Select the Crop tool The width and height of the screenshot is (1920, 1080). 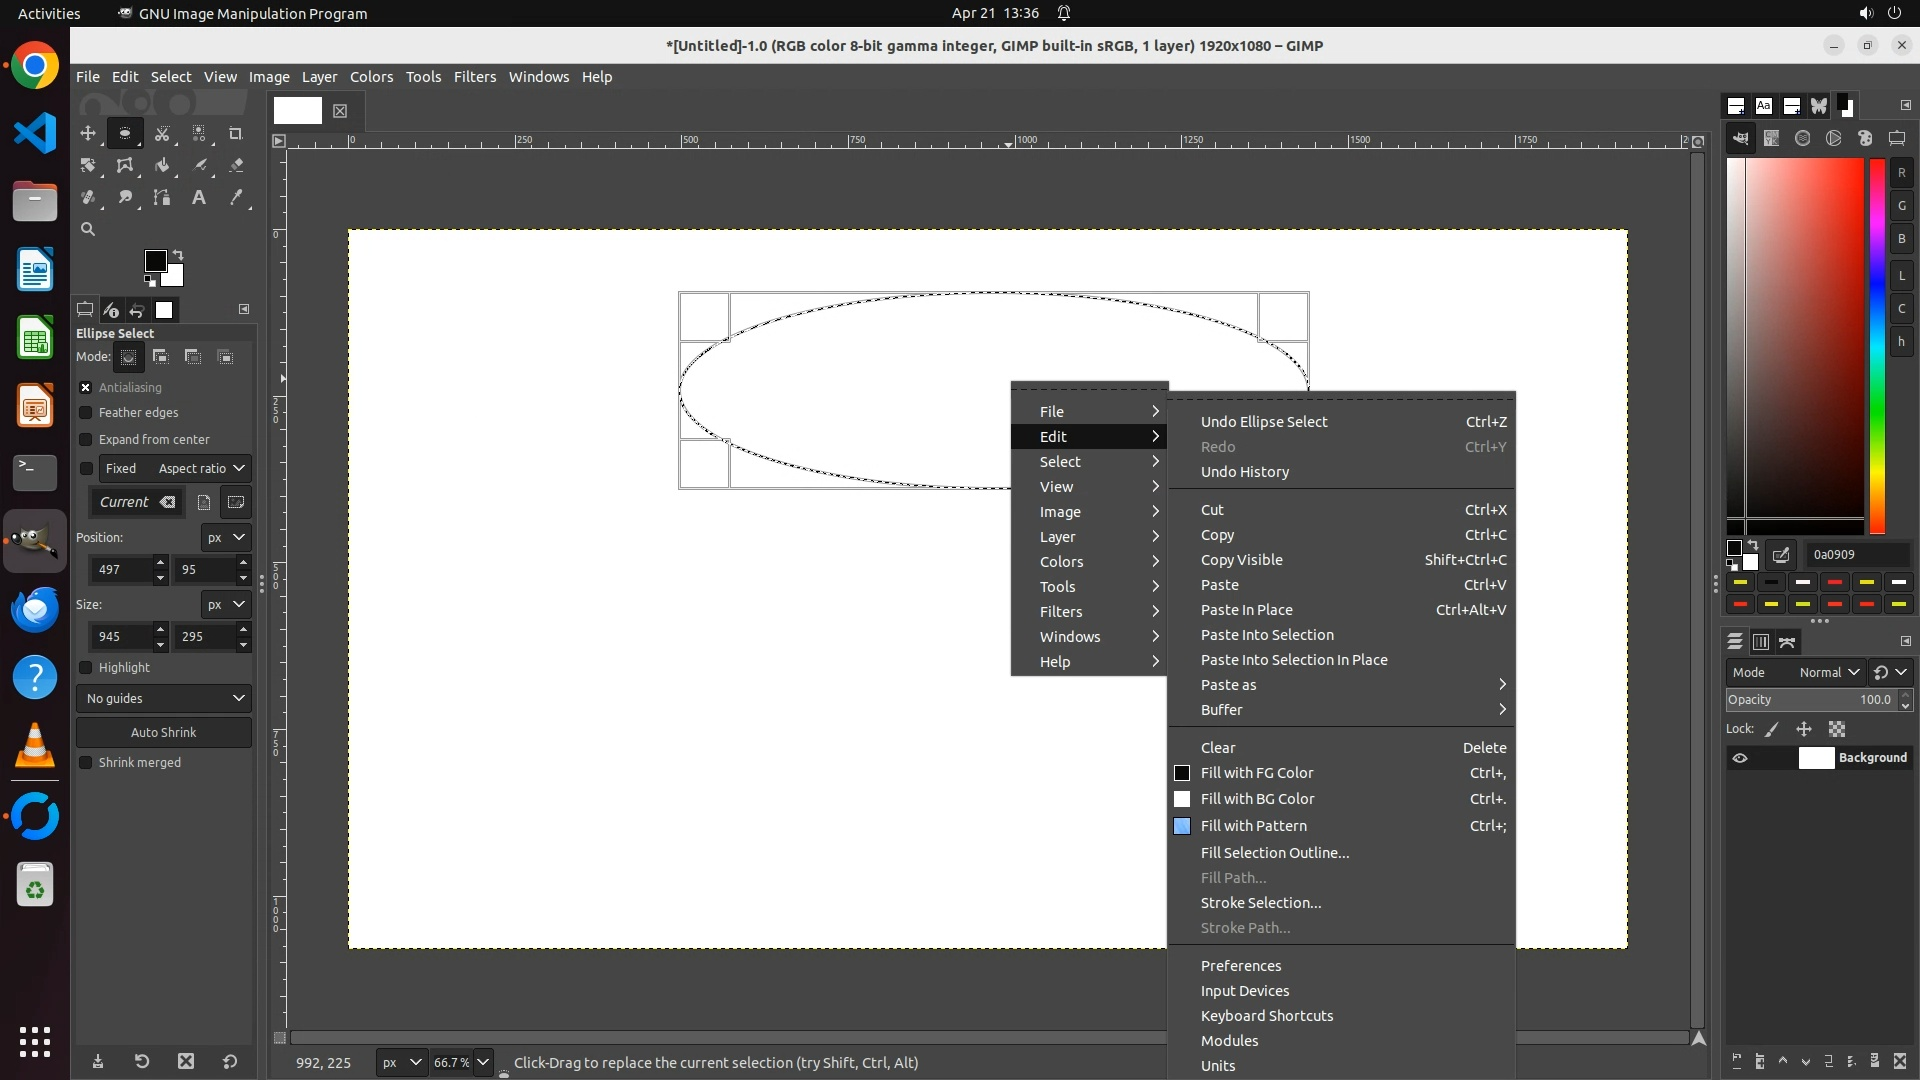(236, 133)
